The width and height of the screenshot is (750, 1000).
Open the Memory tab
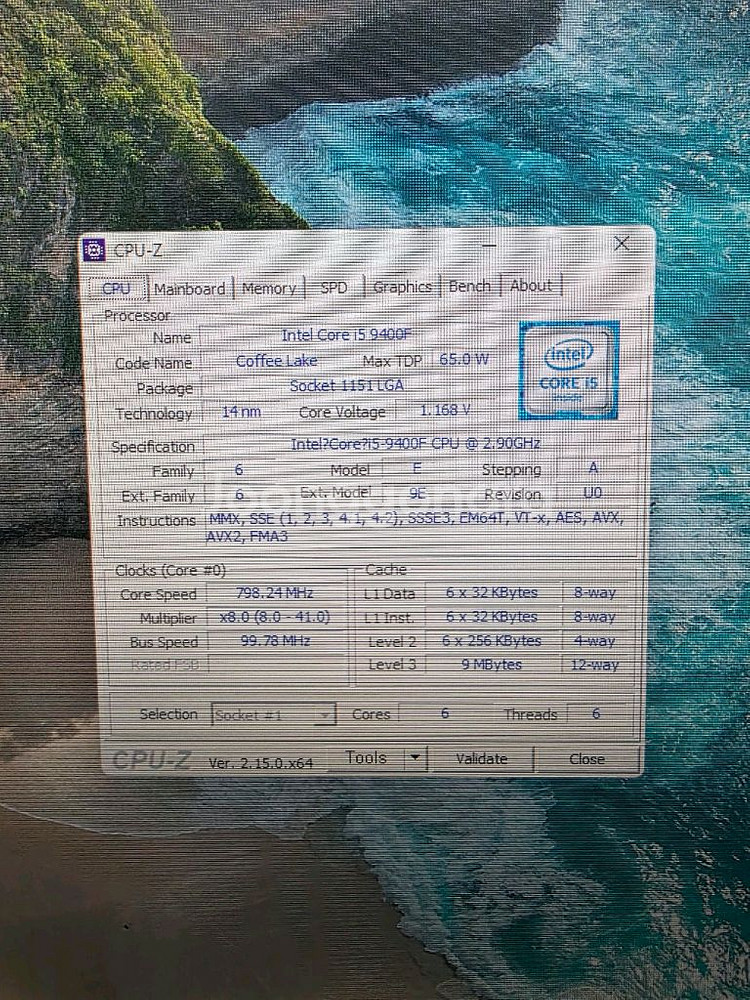(x=268, y=288)
